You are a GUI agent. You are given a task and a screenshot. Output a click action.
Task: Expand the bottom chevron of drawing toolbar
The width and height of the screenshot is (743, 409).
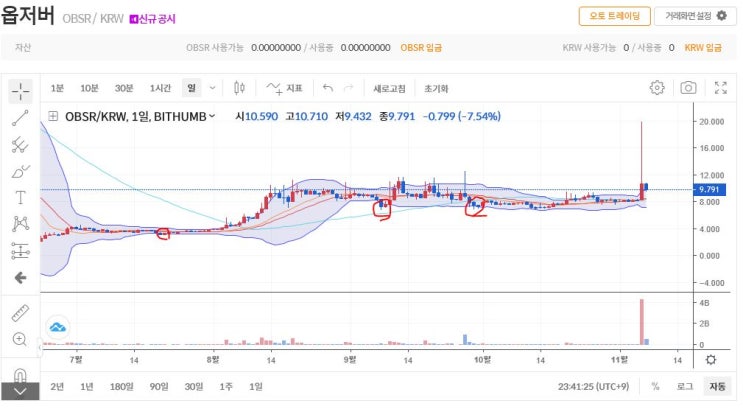[x=20, y=391]
